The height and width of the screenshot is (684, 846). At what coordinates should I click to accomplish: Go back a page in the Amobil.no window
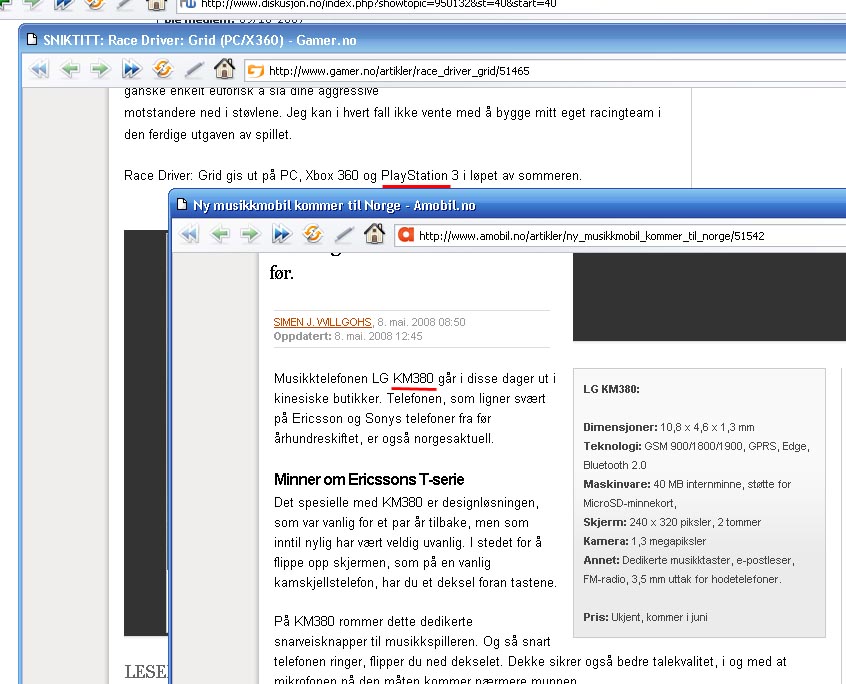[220, 235]
